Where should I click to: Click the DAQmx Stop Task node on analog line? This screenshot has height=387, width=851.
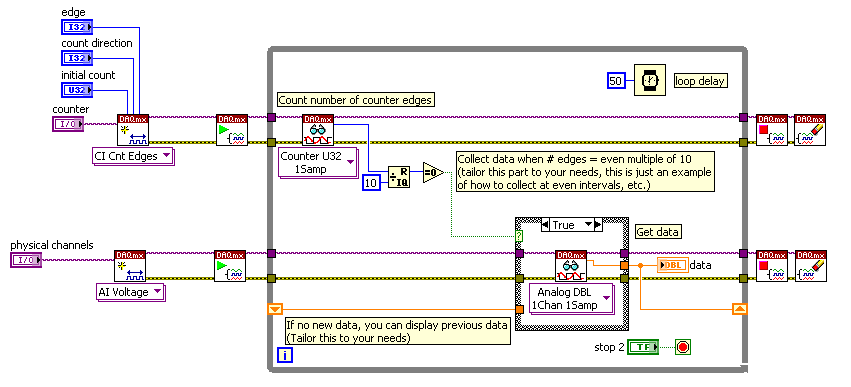[772, 265]
